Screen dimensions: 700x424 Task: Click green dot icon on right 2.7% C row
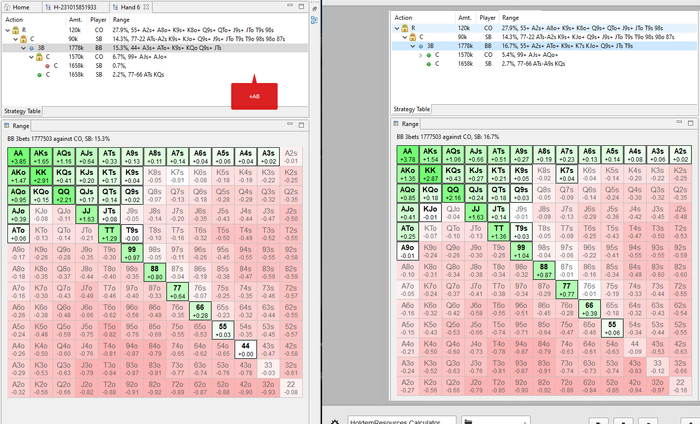pyautogui.click(x=429, y=64)
